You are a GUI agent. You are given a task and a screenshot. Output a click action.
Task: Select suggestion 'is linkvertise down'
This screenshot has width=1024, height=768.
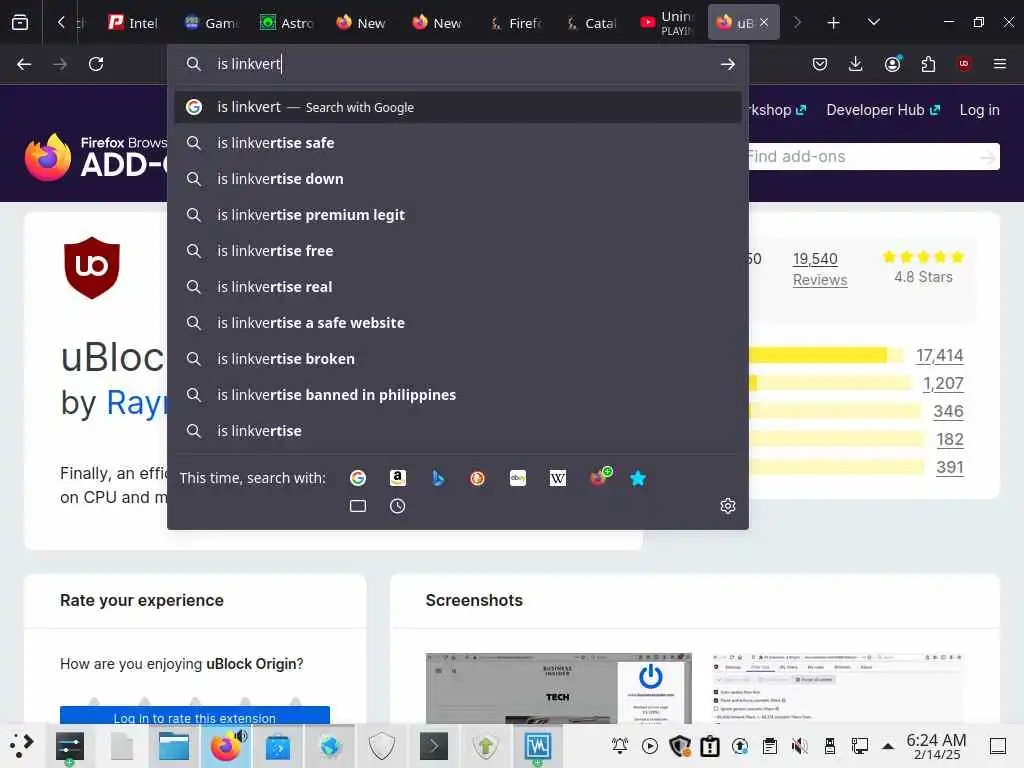458,179
